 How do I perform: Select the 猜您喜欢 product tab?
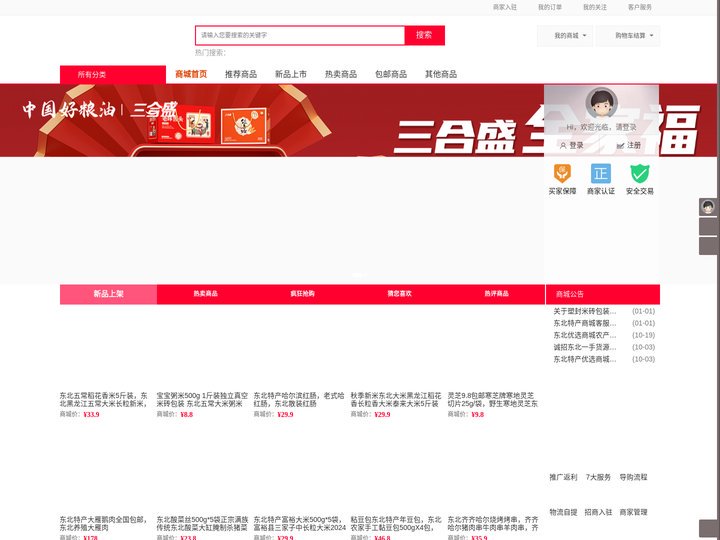399,294
